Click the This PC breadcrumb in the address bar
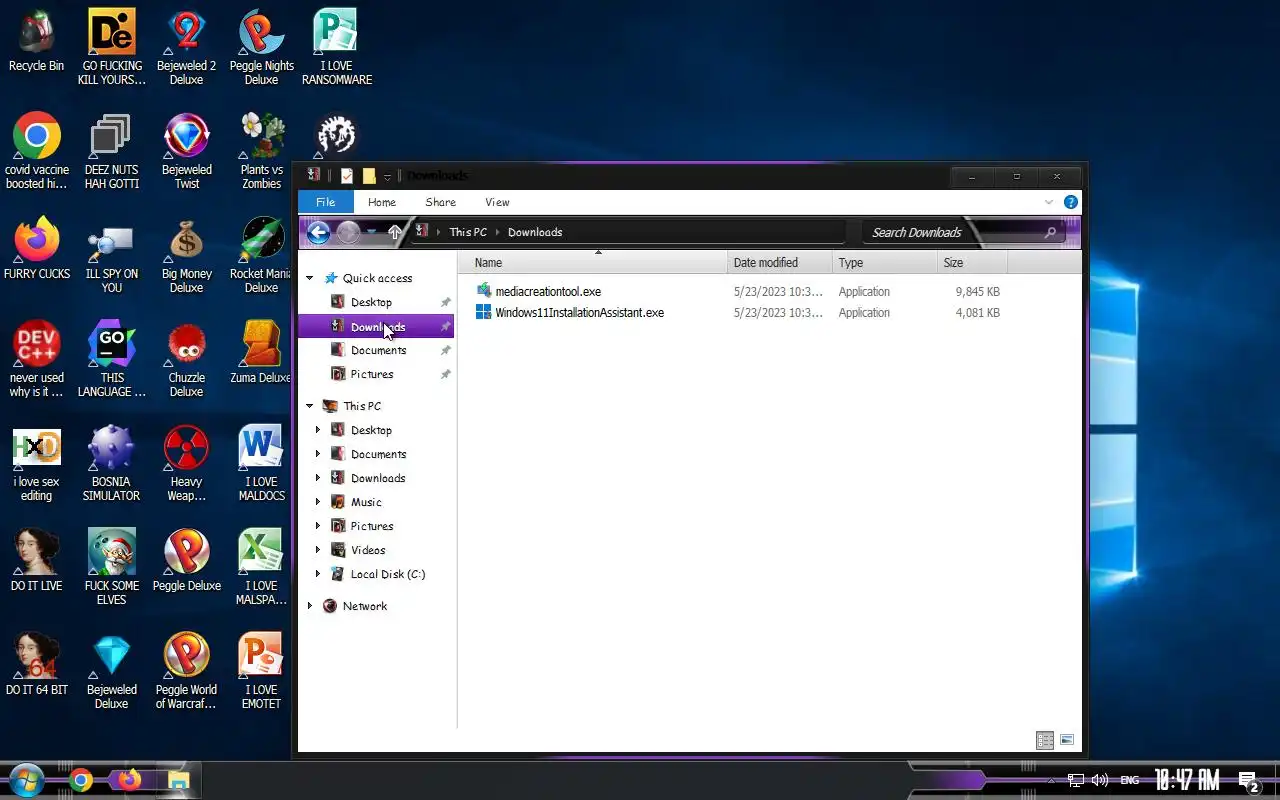 tap(468, 232)
